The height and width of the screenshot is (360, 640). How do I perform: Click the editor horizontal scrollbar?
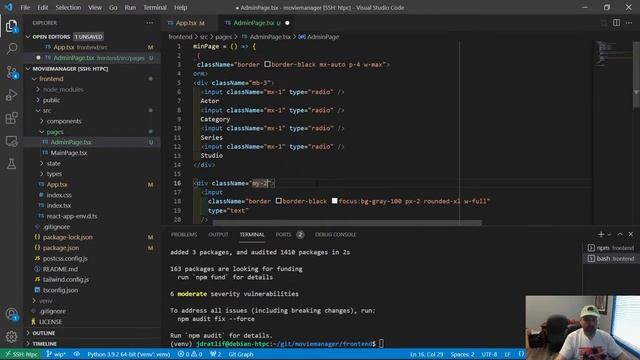(x=347, y=223)
